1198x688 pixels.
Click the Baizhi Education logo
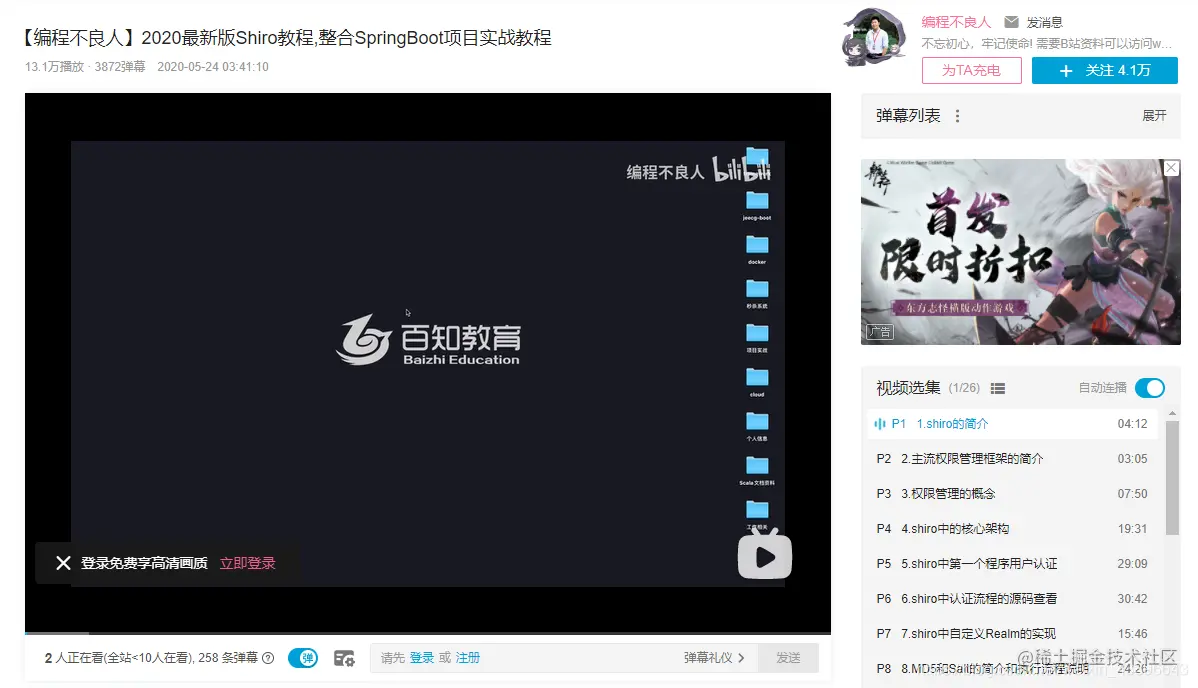point(429,339)
